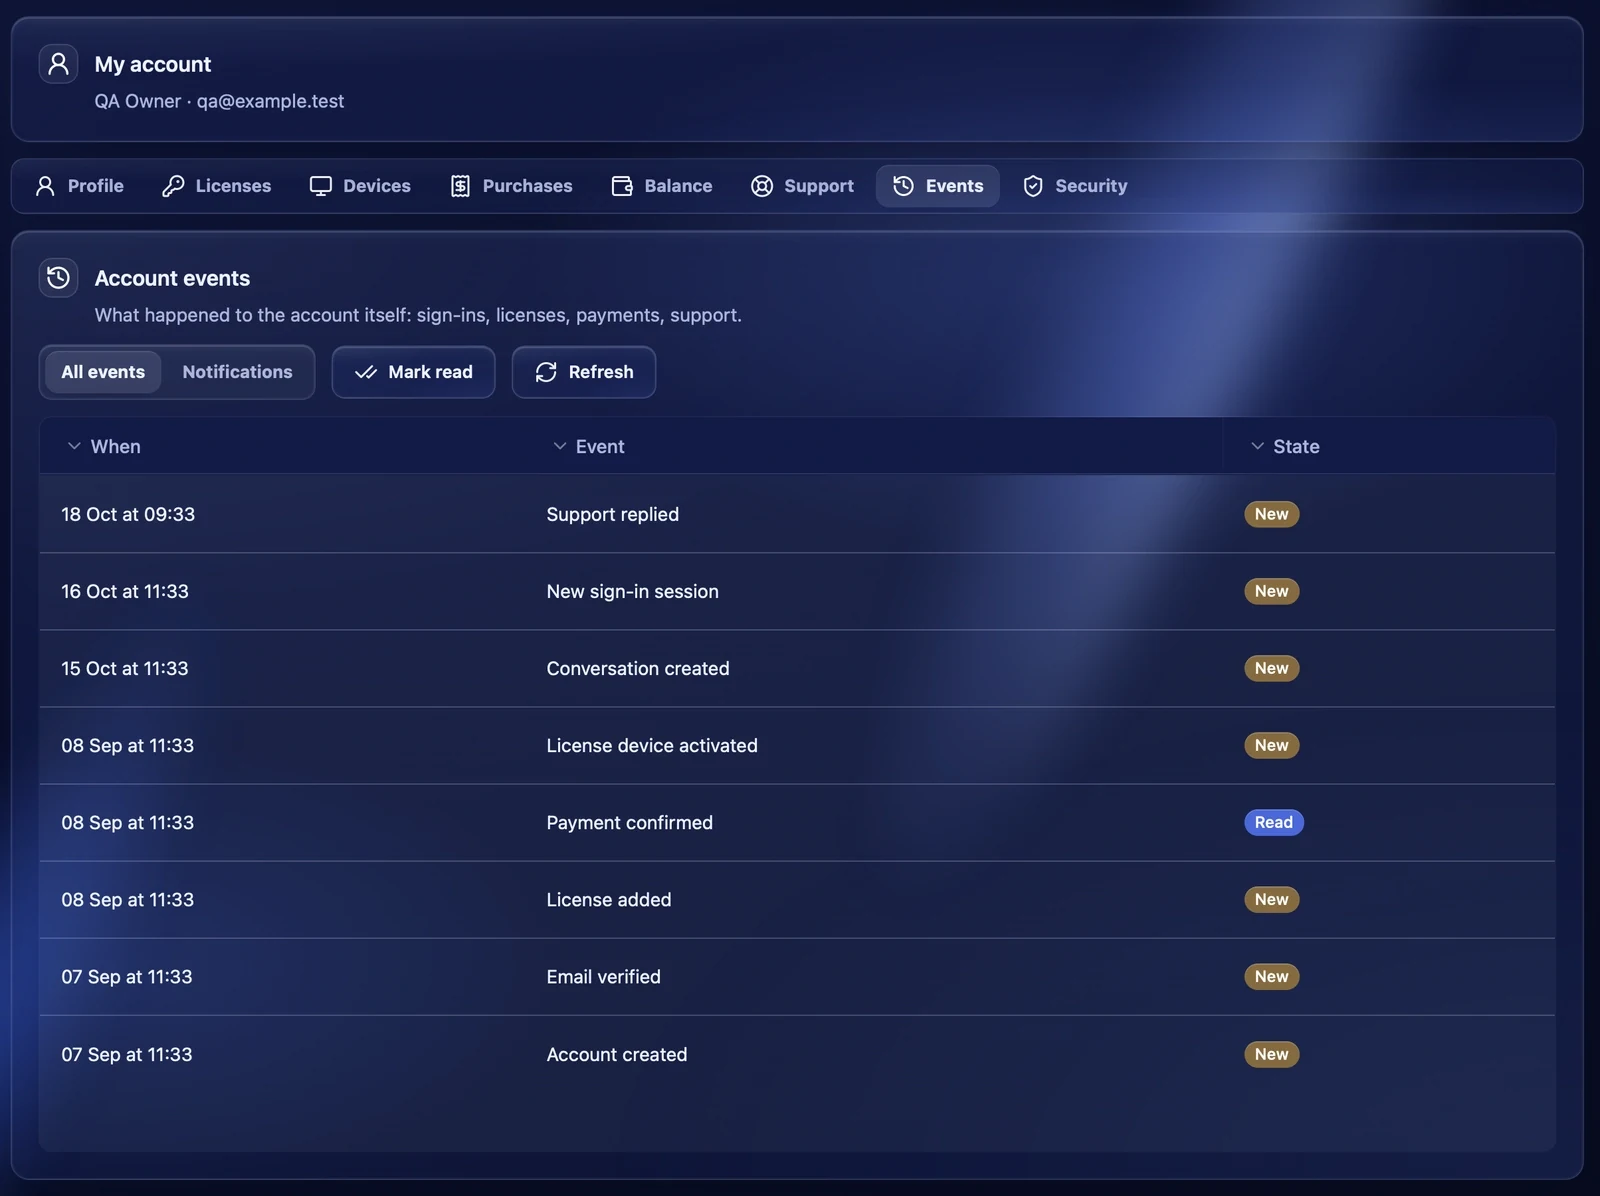Click the qa@example.test account email
This screenshot has width=1600, height=1196.
[x=270, y=101]
